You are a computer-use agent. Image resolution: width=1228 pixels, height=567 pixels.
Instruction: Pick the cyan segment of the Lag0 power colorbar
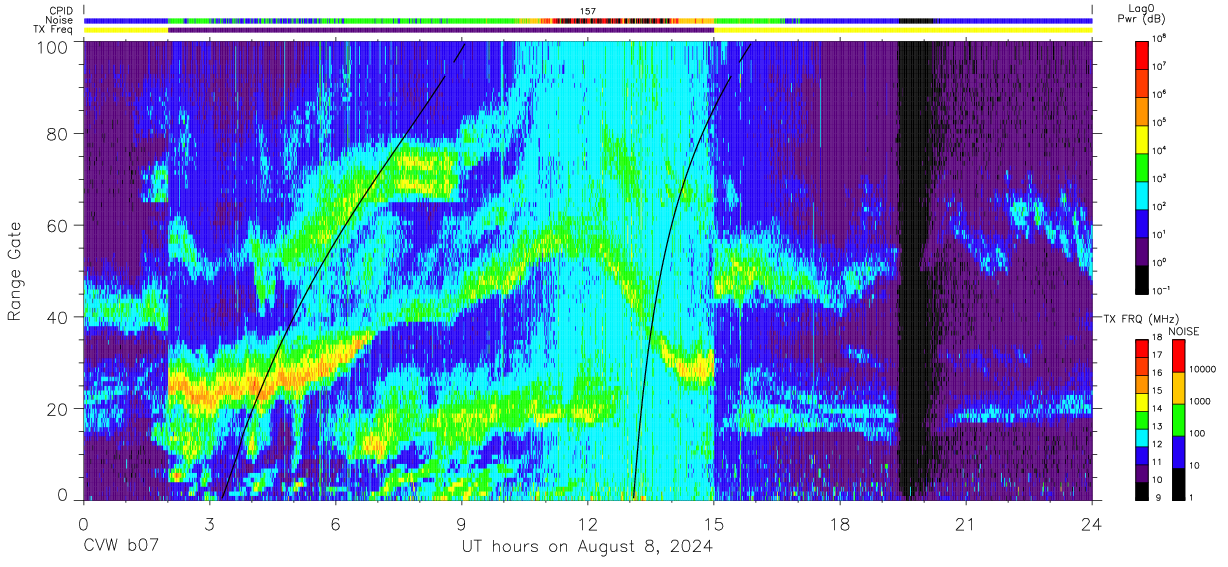point(1143,194)
